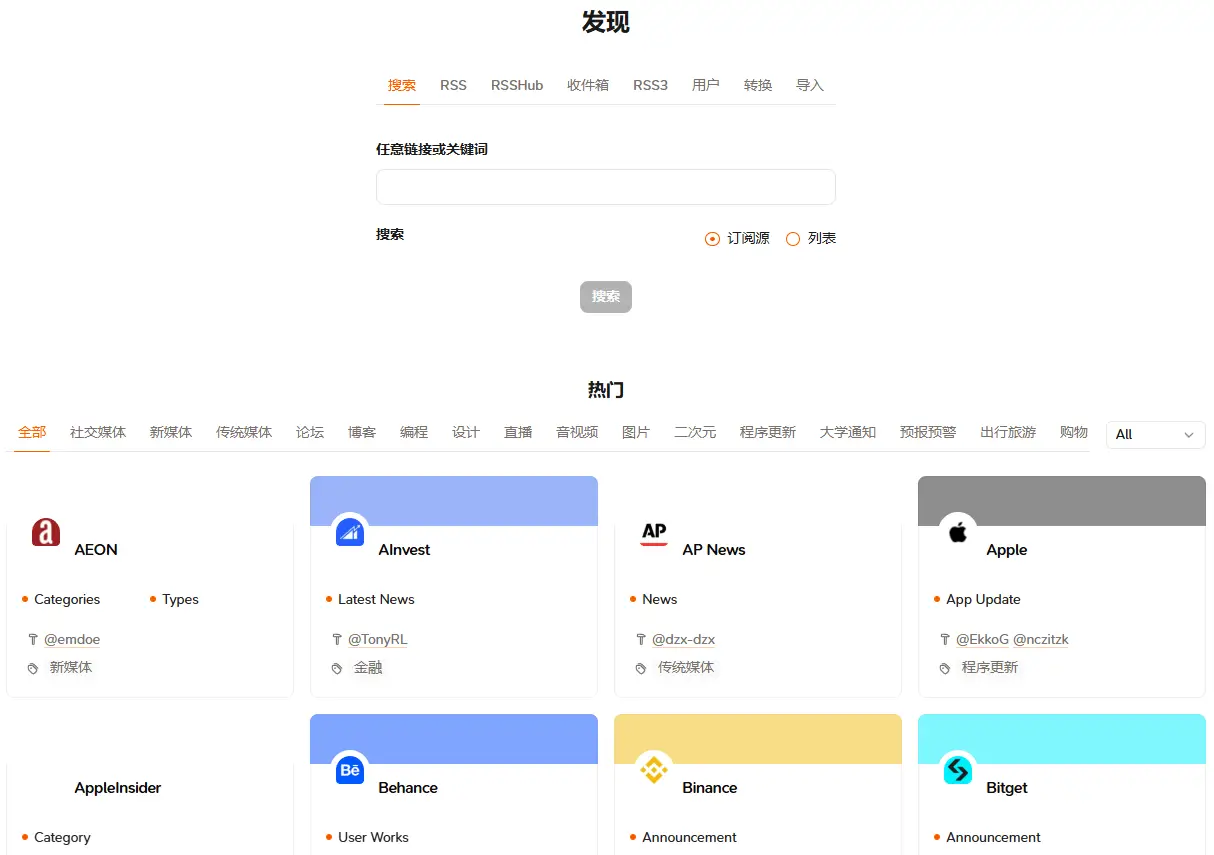Open the All filter dropdown
1214x855 pixels.
(x=1155, y=435)
